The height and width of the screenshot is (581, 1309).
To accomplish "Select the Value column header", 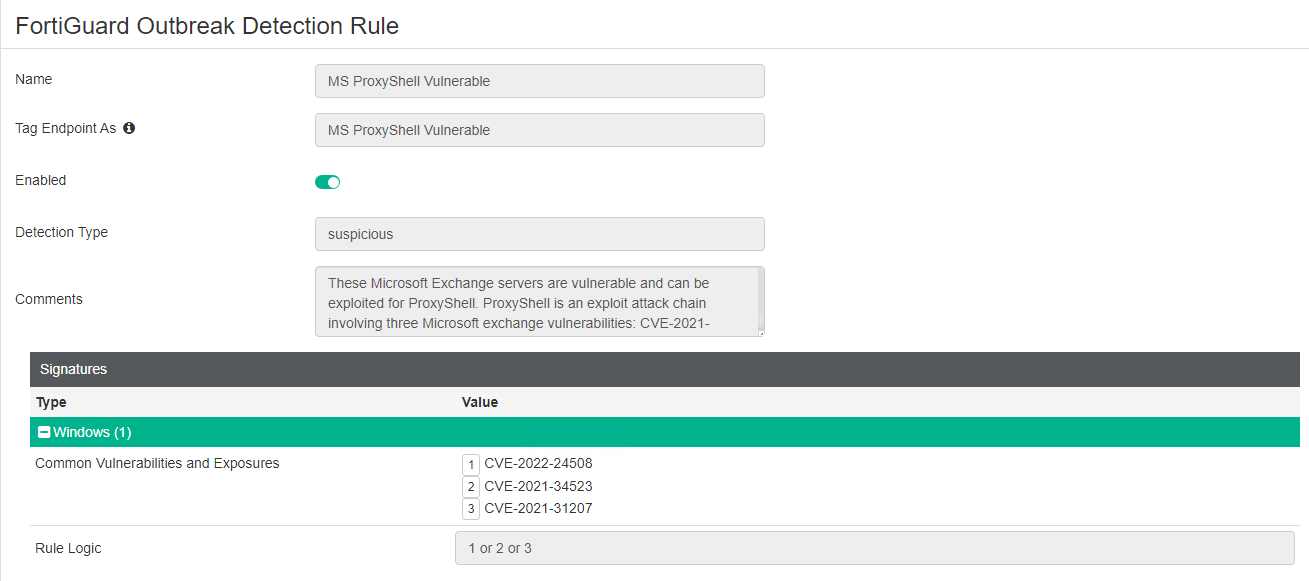I will (480, 401).
